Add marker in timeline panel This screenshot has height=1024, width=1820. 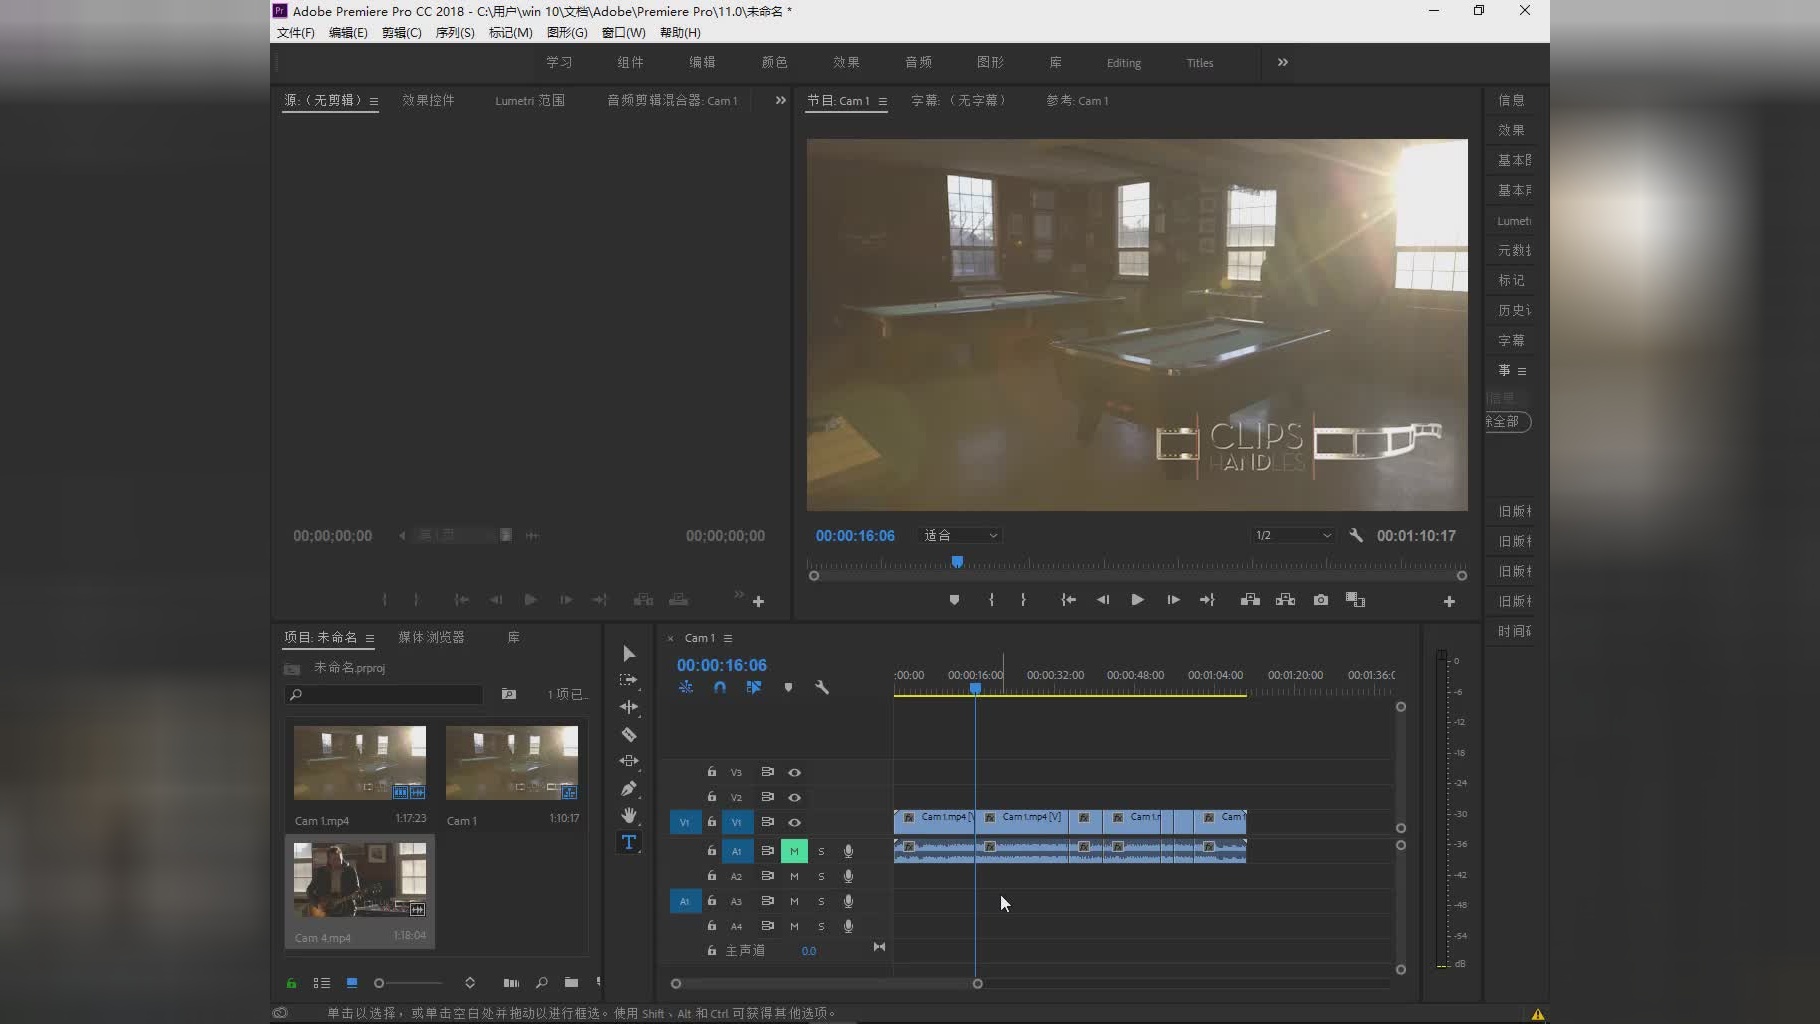click(x=788, y=688)
